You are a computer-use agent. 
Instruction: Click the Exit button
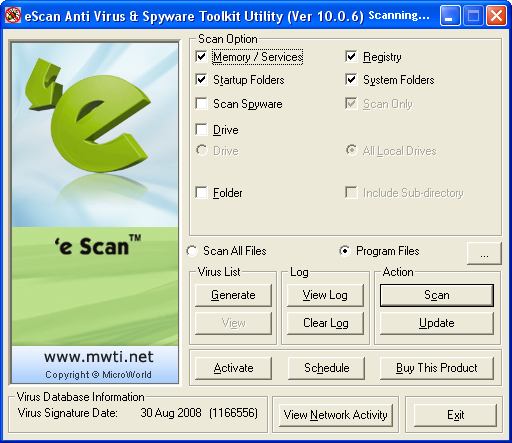[x=455, y=415]
